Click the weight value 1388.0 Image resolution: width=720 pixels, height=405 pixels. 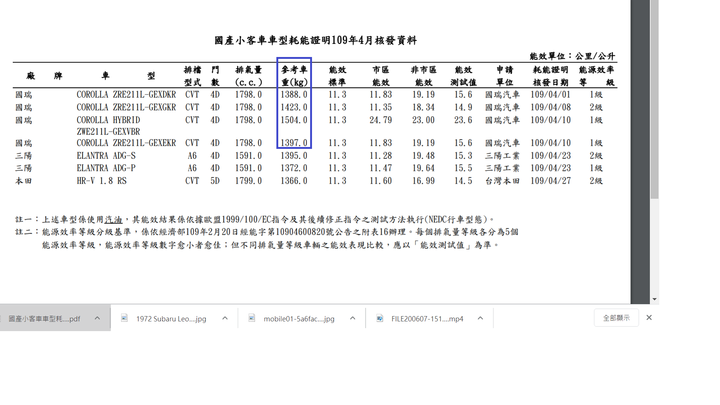pyautogui.click(x=294, y=95)
